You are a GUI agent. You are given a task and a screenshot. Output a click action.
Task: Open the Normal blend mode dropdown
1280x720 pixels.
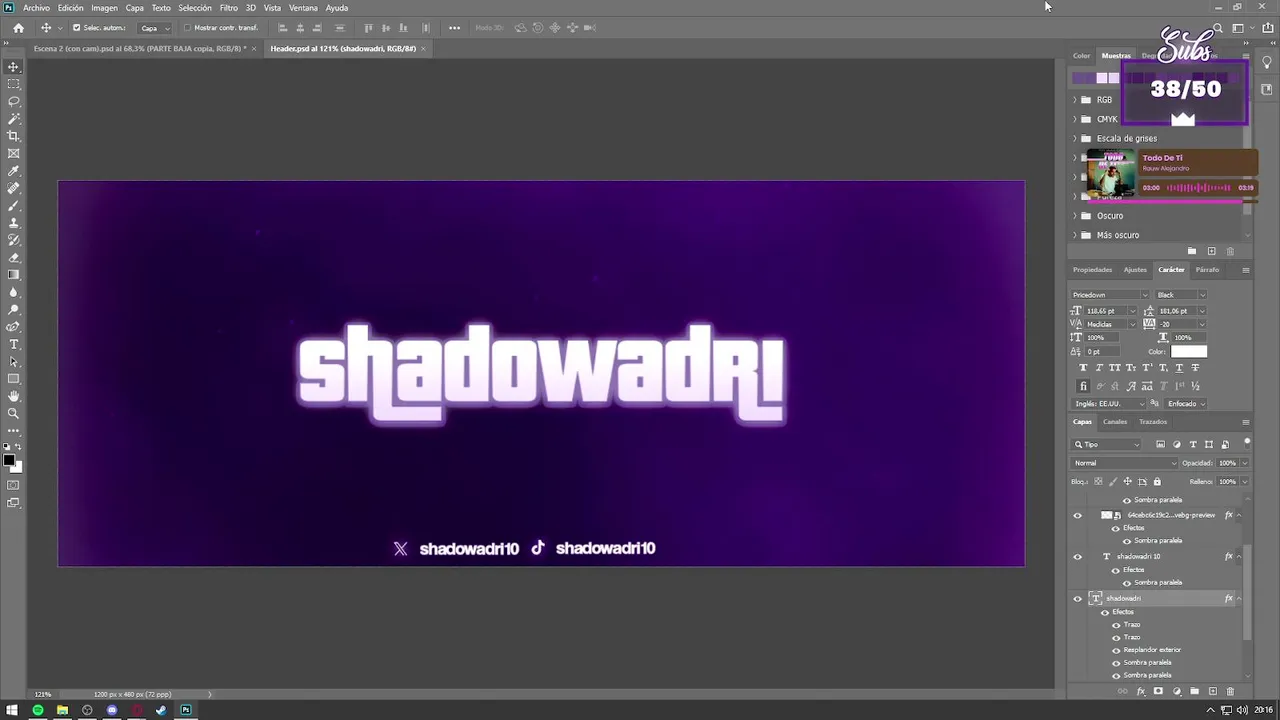click(x=1125, y=463)
